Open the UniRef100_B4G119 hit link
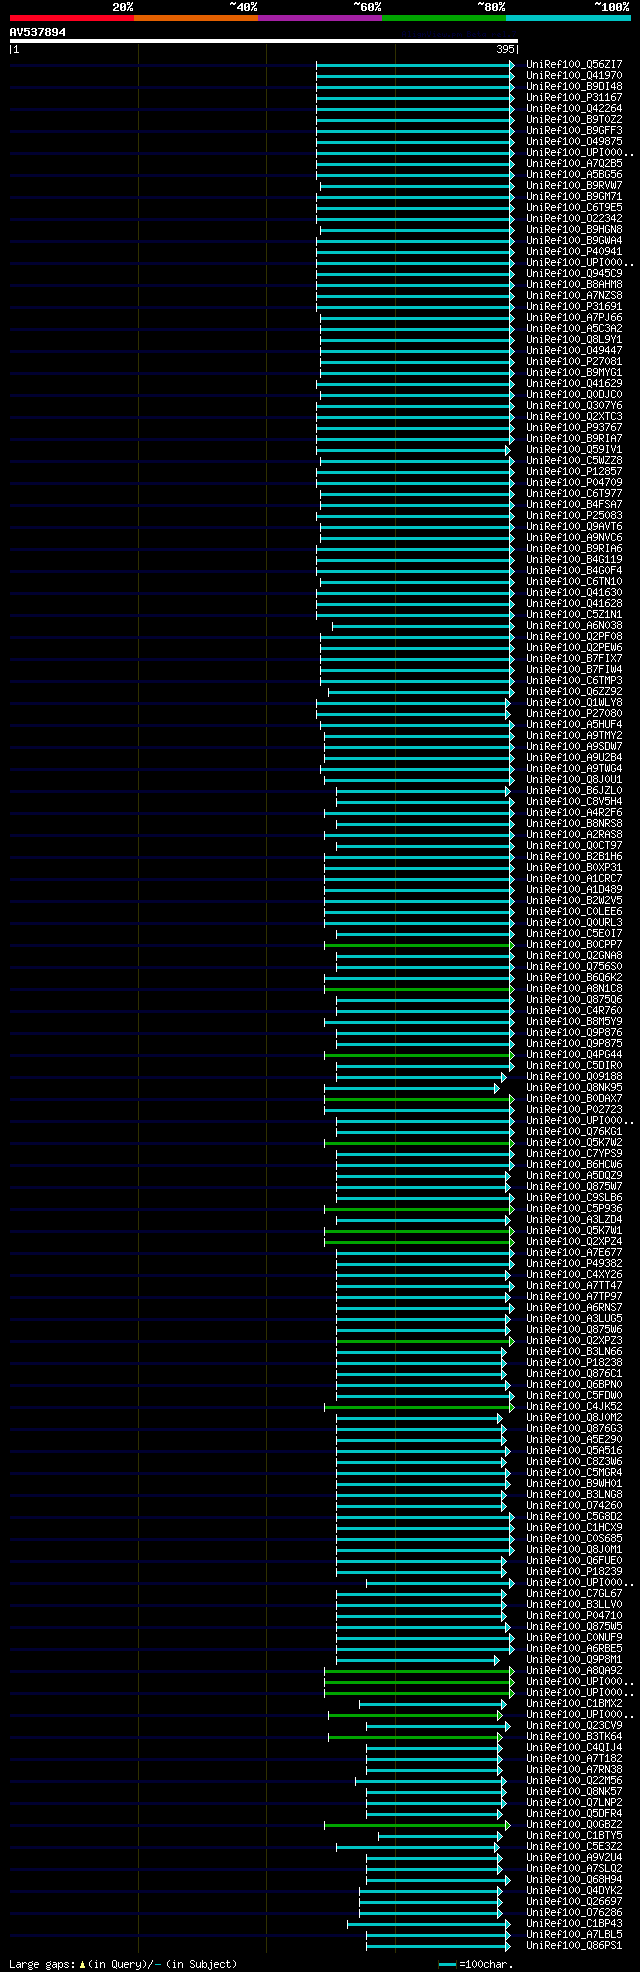 pyautogui.click(x=574, y=559)
